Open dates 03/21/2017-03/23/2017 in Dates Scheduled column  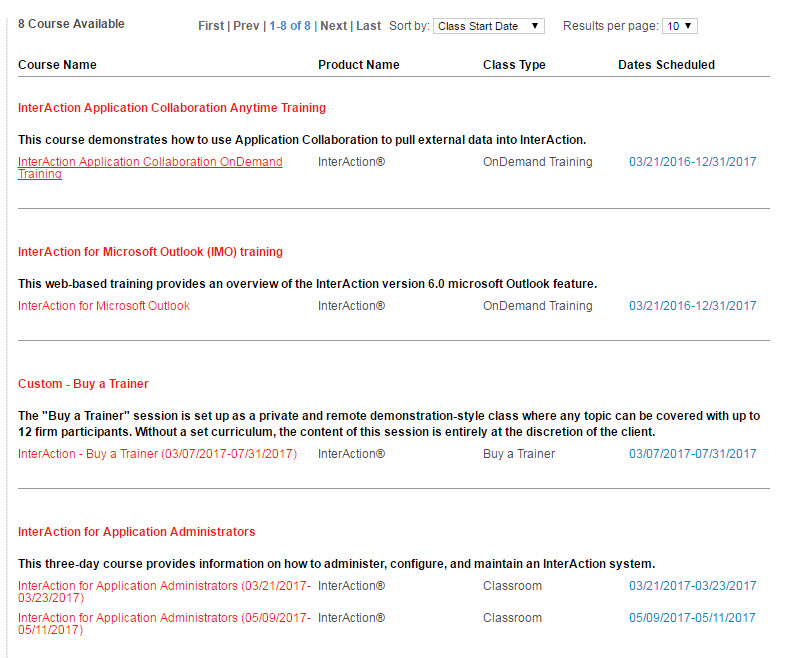click(x=692, y=586)
